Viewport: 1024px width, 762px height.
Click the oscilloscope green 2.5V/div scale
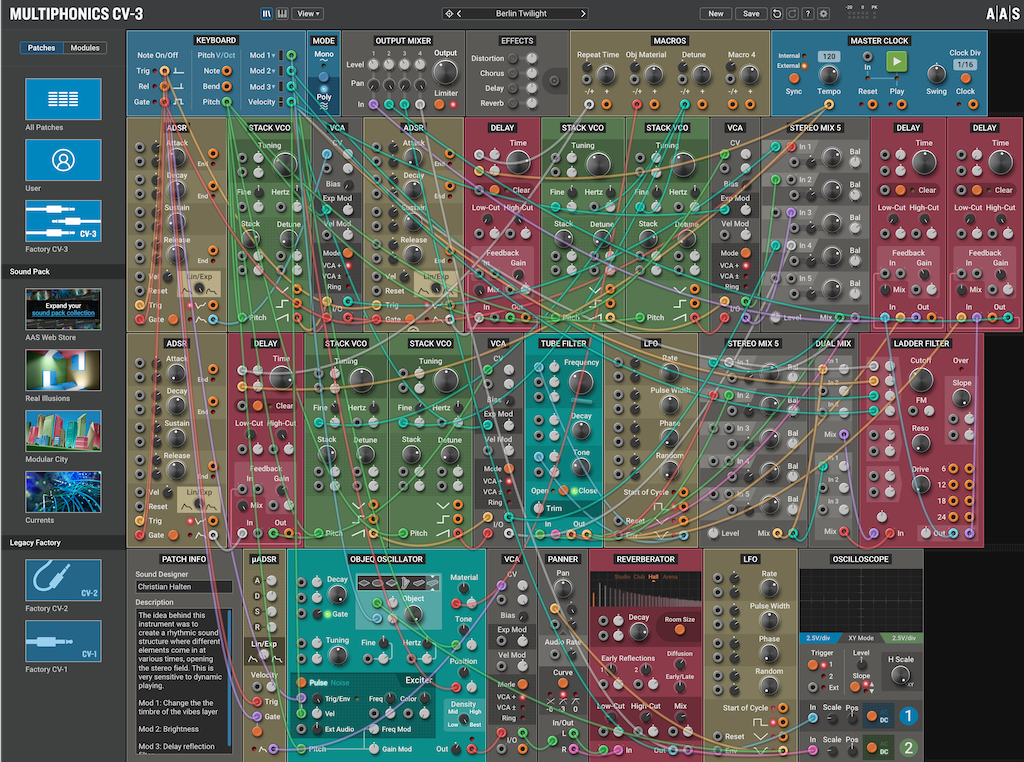pos(903,638)
